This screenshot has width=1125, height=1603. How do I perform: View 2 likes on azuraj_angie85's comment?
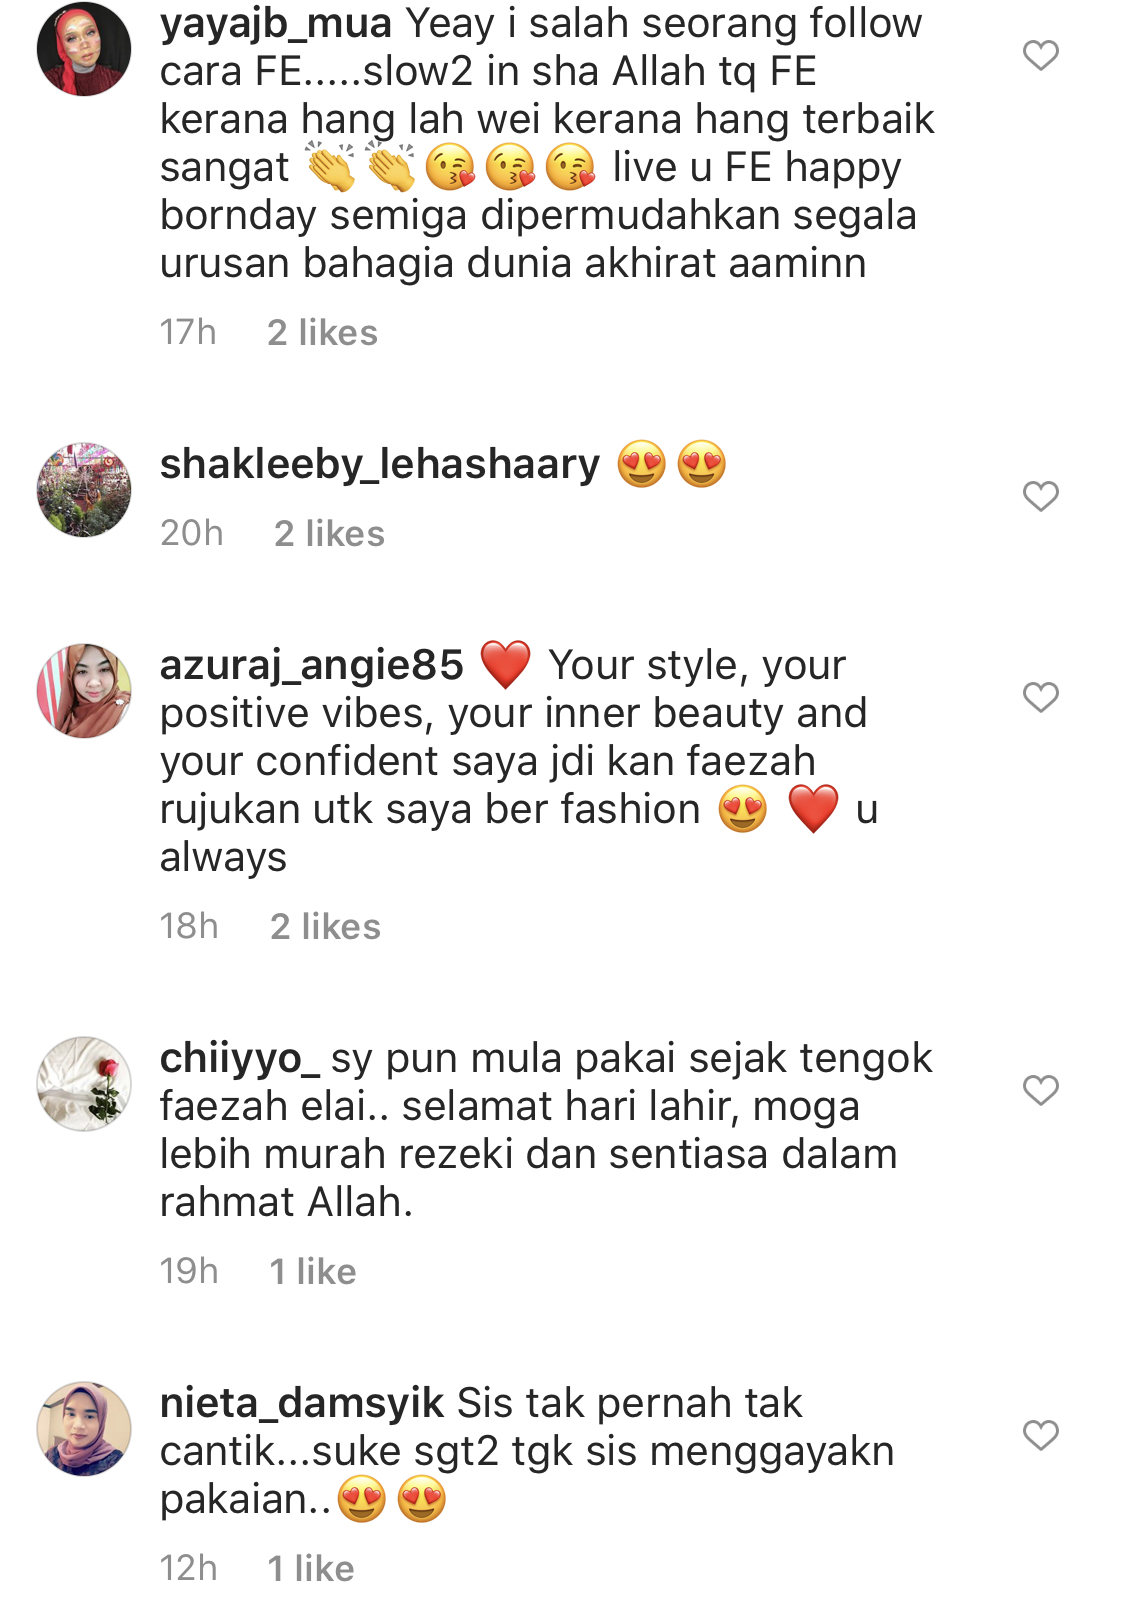click(x=325, y=927)
